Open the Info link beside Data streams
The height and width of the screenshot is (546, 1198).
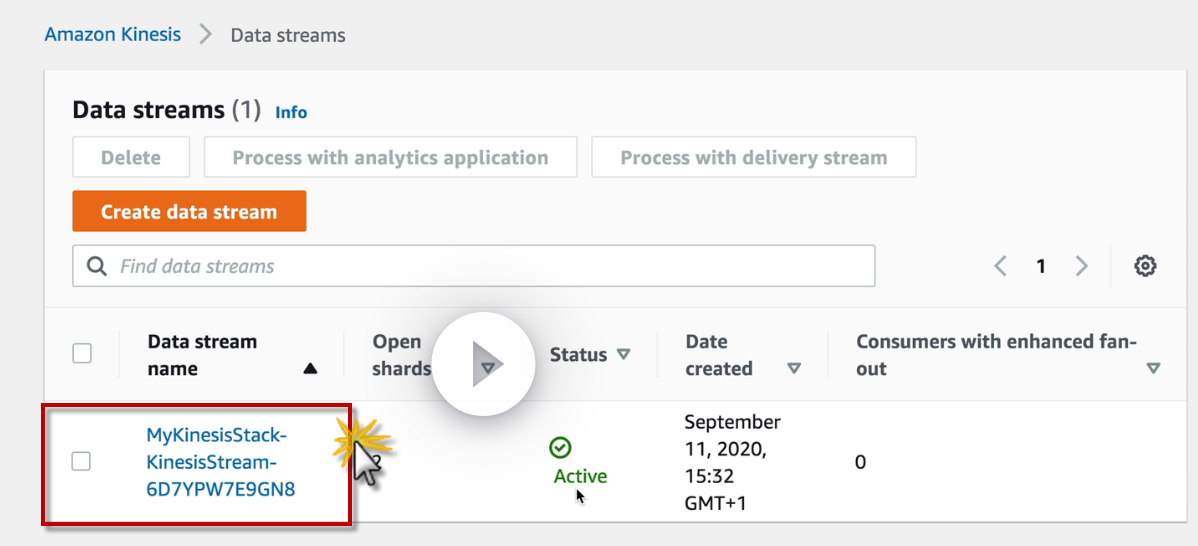tap(291, 112)
